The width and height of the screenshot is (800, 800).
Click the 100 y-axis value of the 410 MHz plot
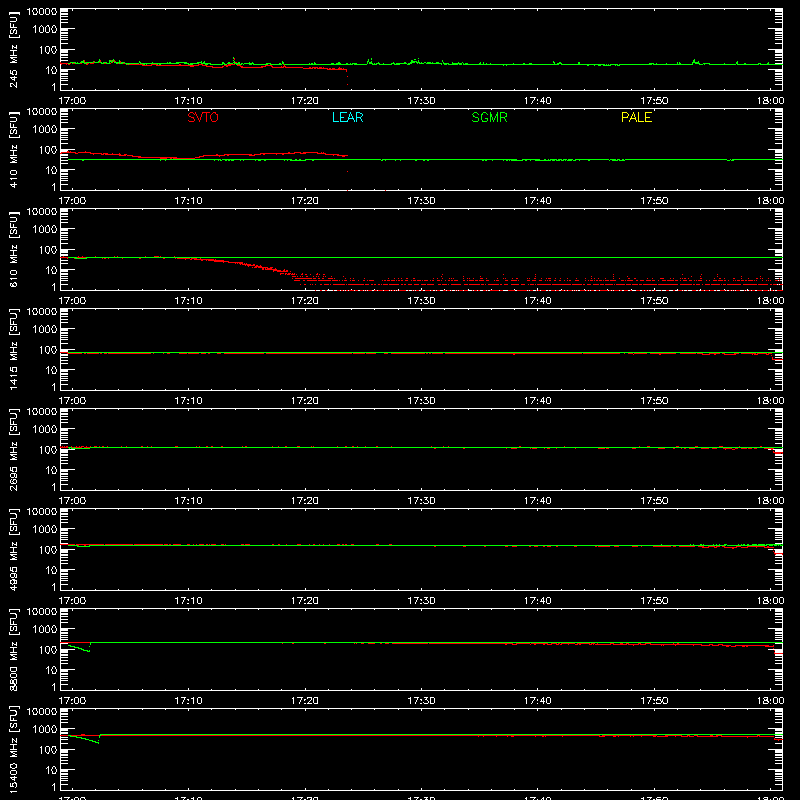pos(48,149)
